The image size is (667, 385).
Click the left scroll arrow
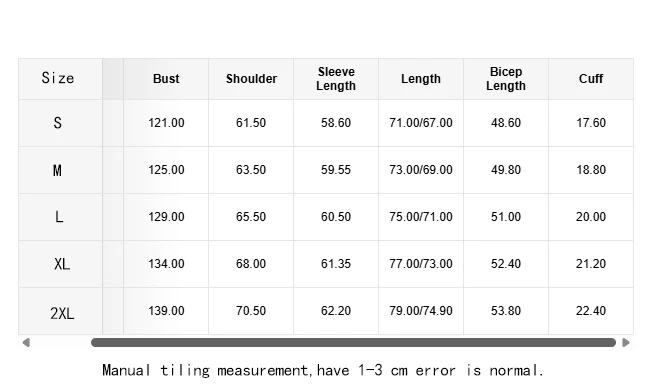click(26, 342)
